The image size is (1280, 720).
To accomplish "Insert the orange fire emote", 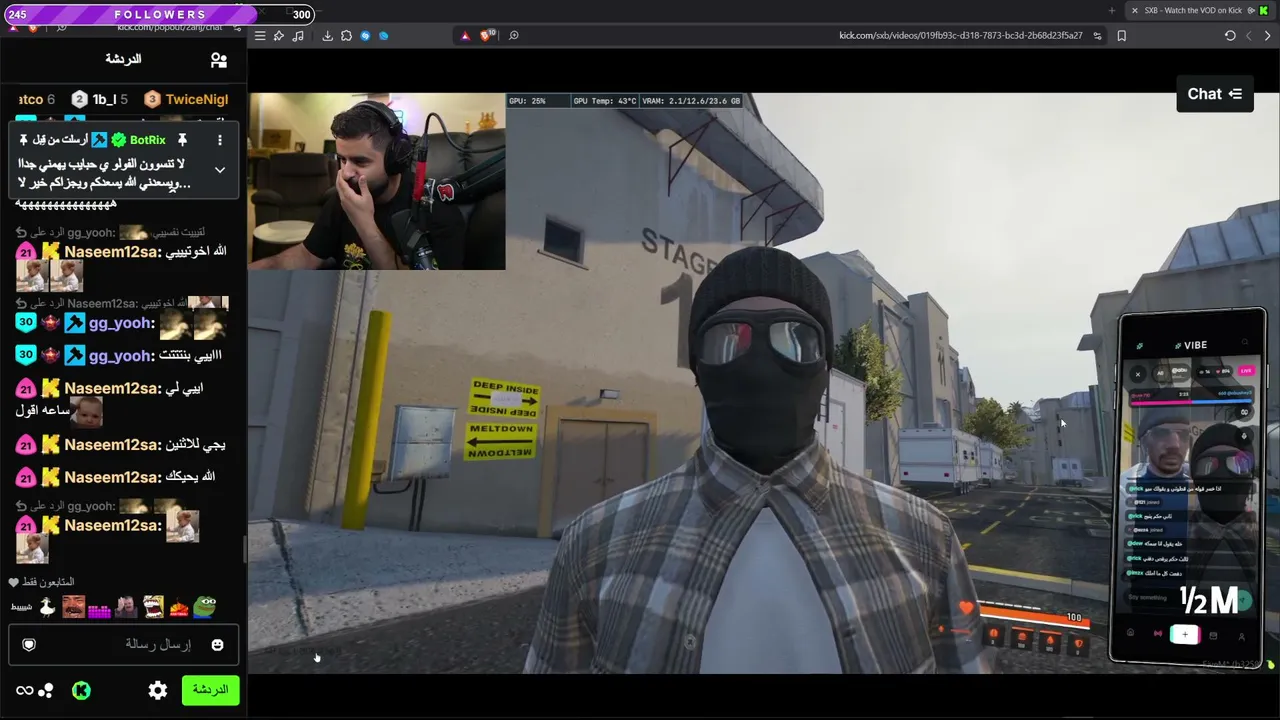I will (178, 607).
